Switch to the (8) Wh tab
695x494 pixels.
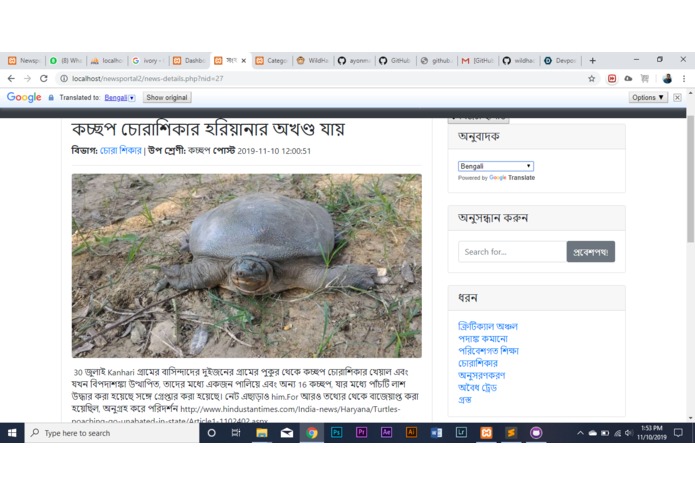pyautogui.click(x=66, y=61)
